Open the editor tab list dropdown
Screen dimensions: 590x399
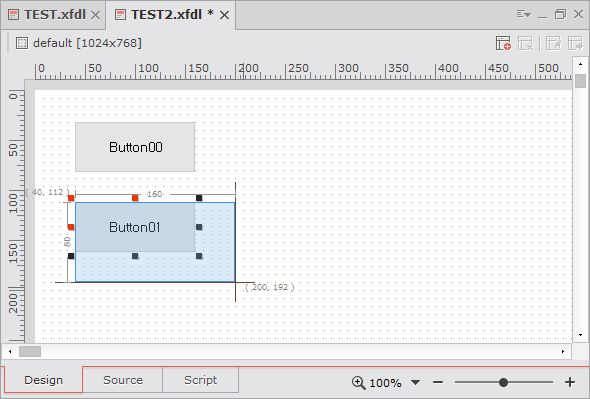click(523, 15)
